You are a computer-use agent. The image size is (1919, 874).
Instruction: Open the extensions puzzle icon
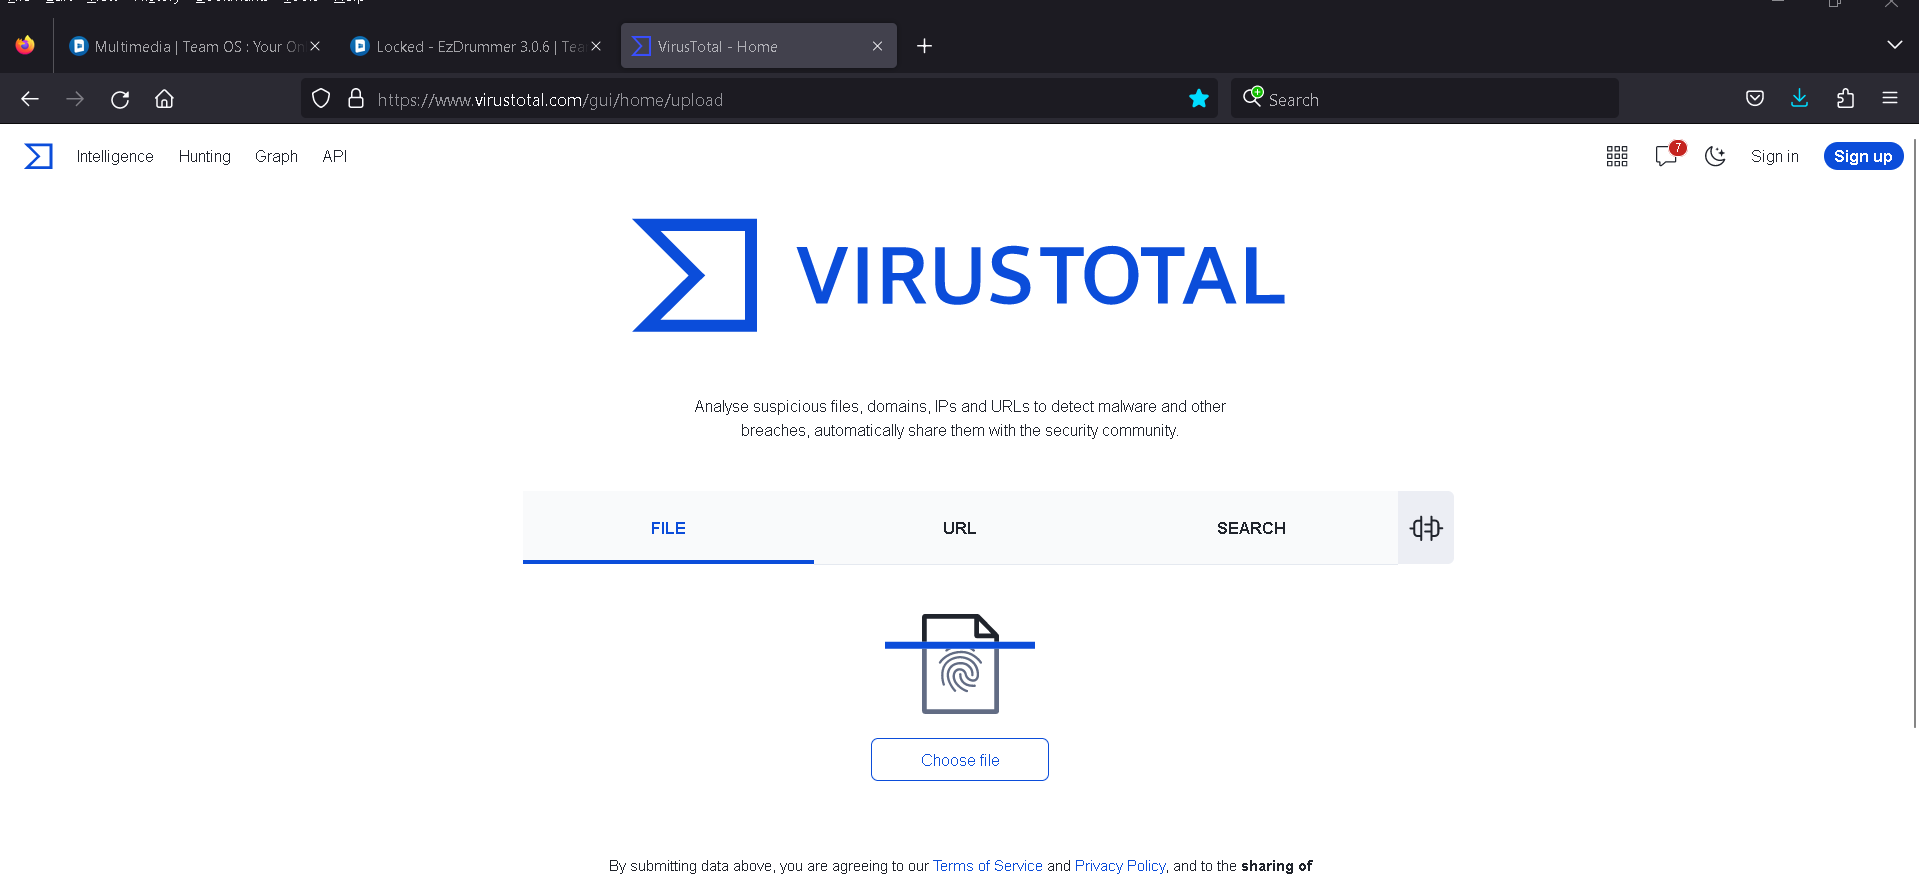coord(1845,98)
